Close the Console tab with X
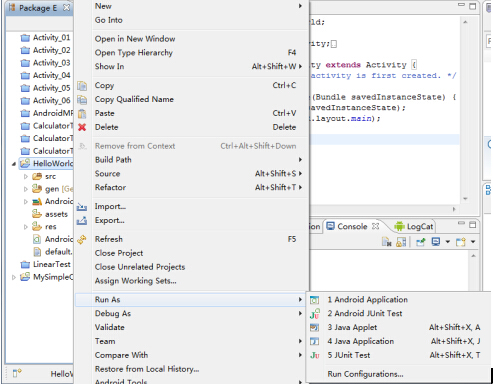Image resolution: width=493 pixels, height=384 pixels. tap(376, 226)
